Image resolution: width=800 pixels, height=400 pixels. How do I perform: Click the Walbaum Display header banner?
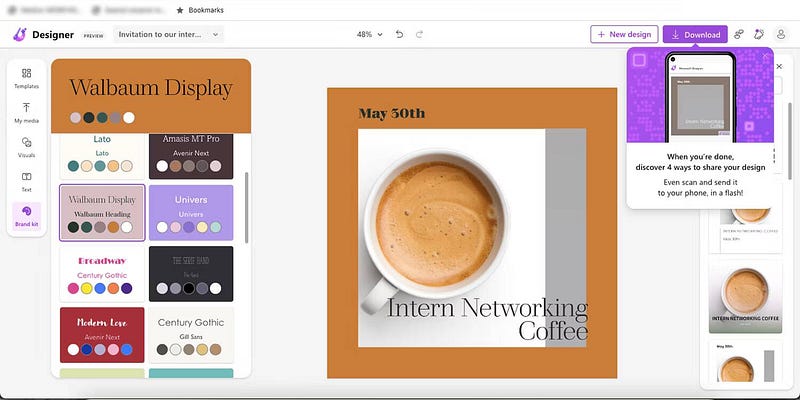coord(151,96)
